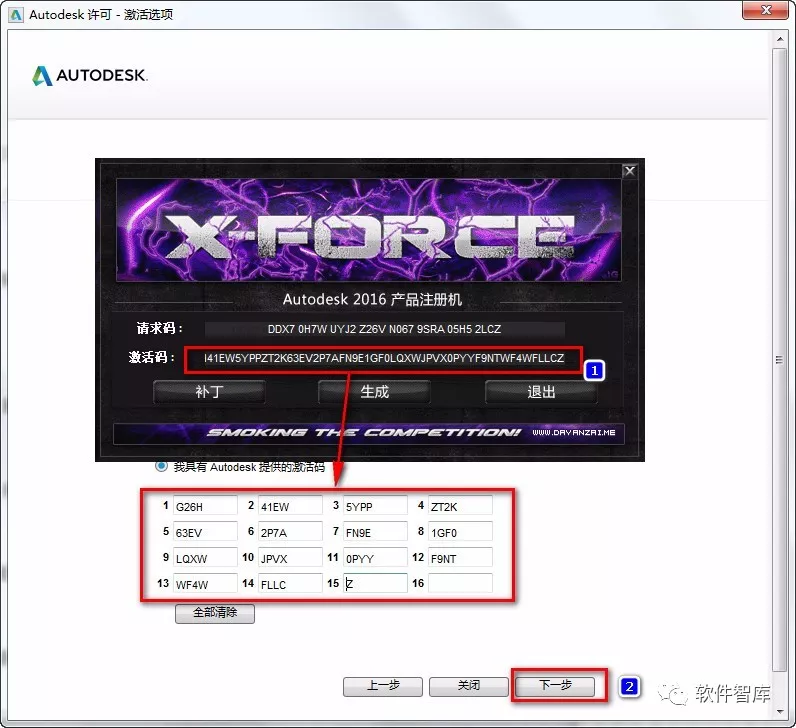Click the 全部清除 (Clear All) button
Image resolution: width=796 pixels, height=728 pixels.
tap(215, 613)
